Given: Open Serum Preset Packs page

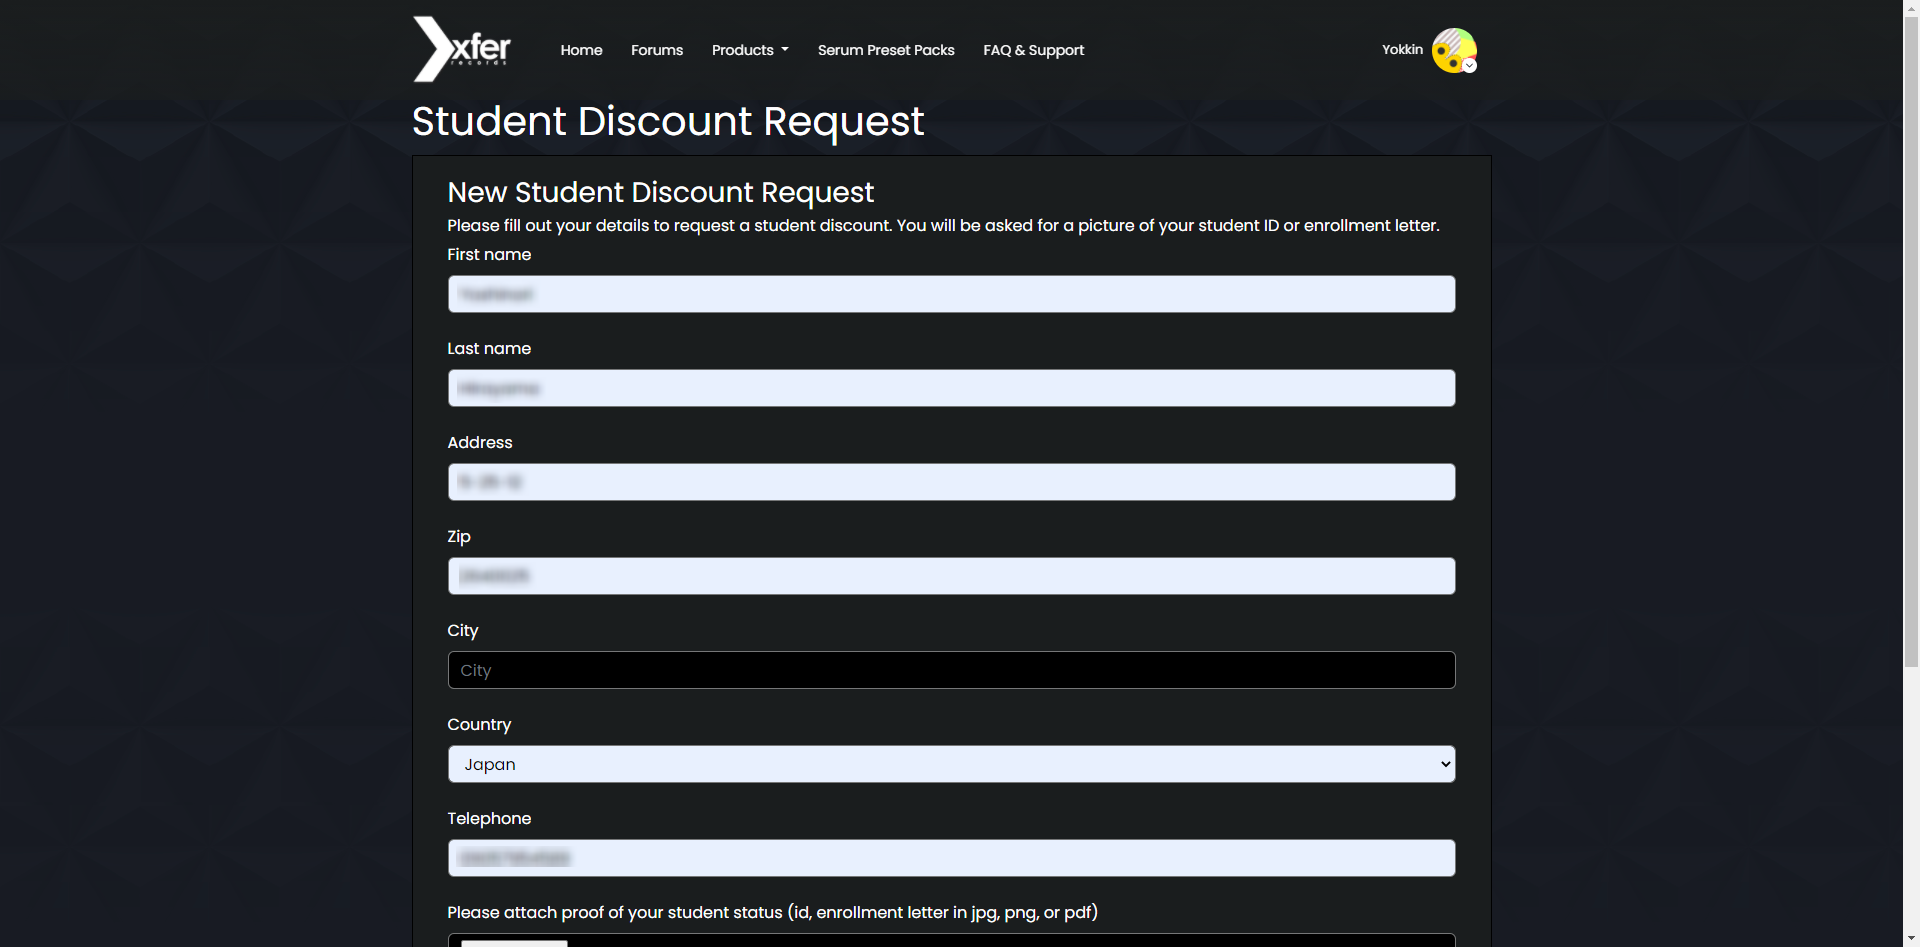Looking at the screenshot, I should [x=886, y=50].
